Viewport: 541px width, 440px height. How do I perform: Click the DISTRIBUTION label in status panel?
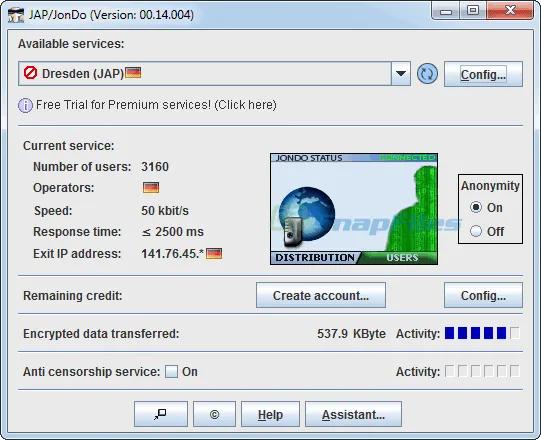(315, 258)
